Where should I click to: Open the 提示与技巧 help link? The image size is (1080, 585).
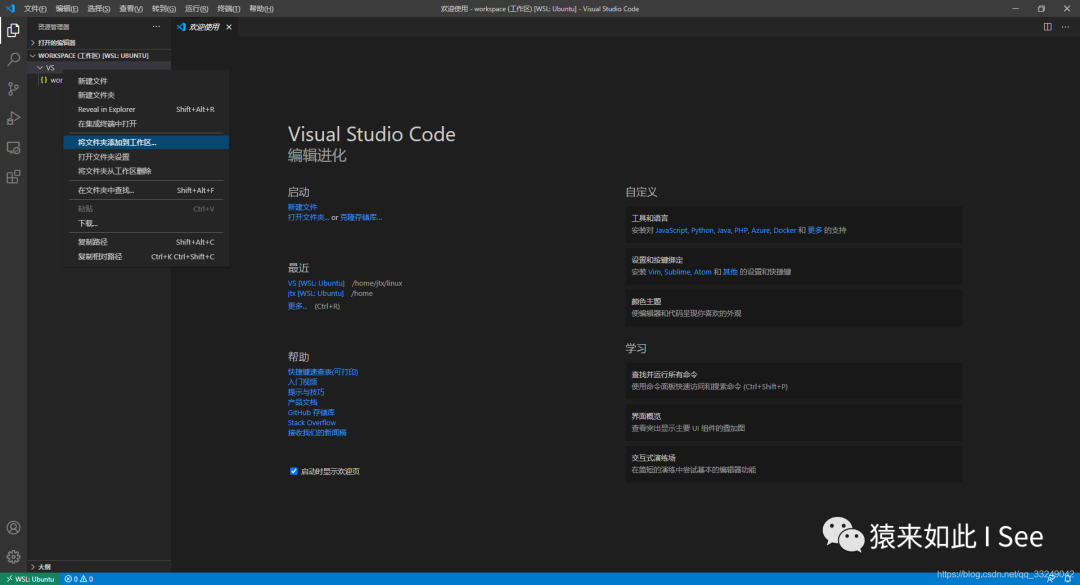click(x=306, y=392)
